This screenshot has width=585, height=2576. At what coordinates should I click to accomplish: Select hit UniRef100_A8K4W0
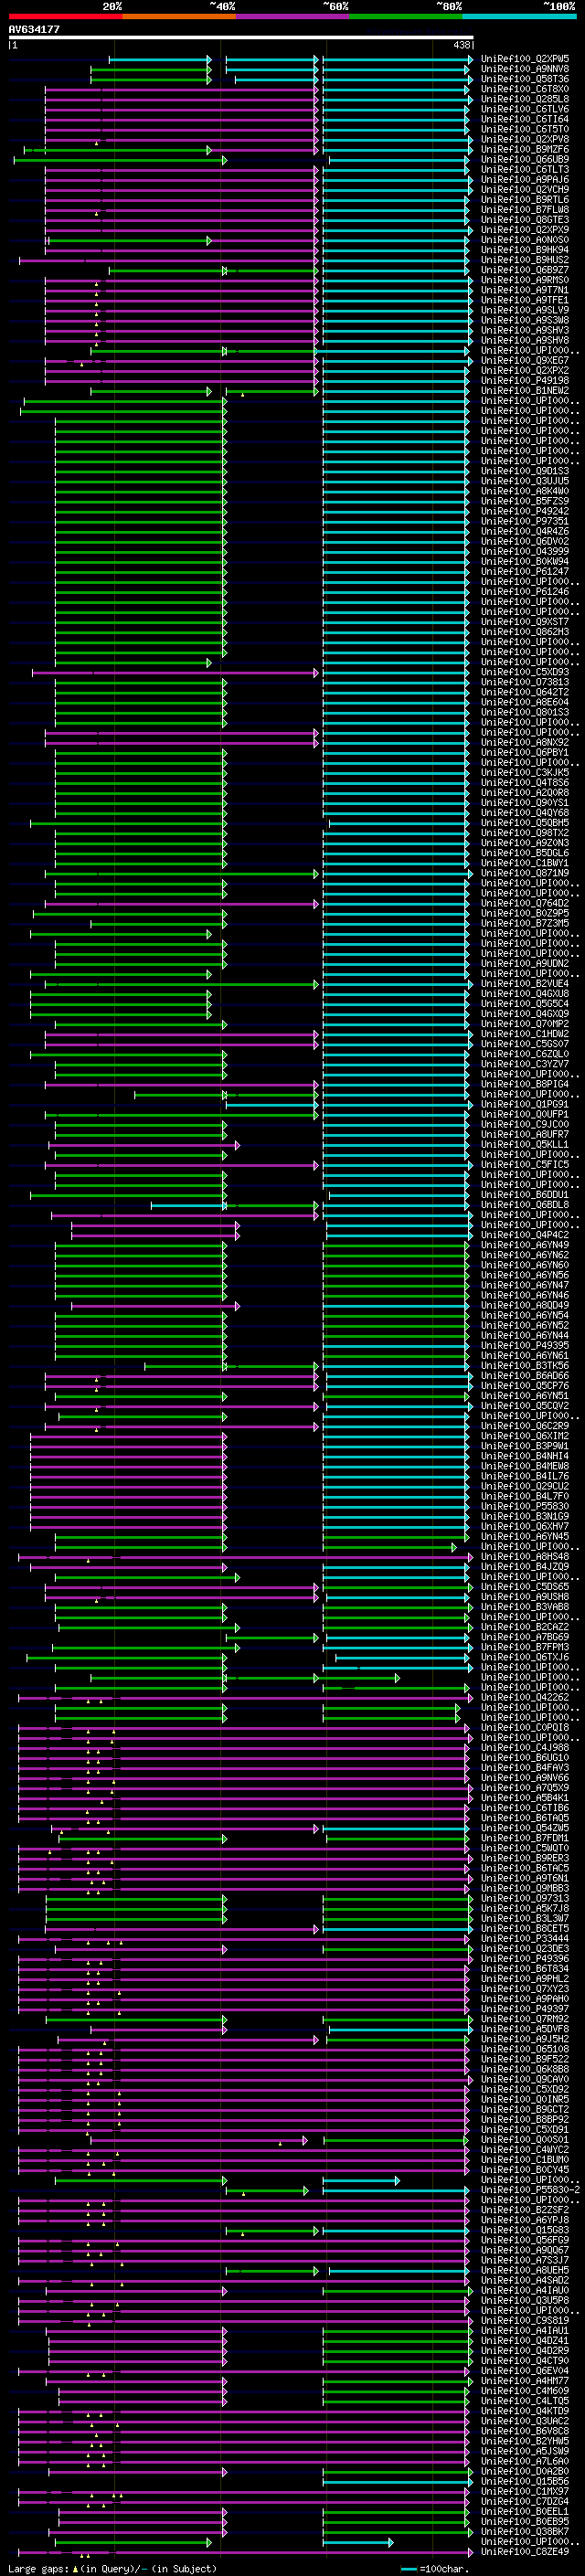[x=524, y=491]
